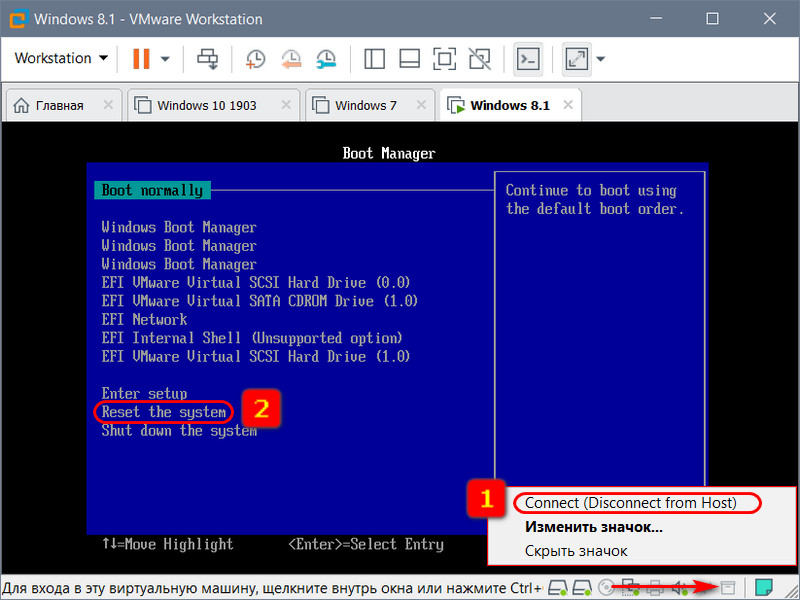Click the 'Continue to boot using' help text
This screenshot has width=800, height=600.
point(591,190)
